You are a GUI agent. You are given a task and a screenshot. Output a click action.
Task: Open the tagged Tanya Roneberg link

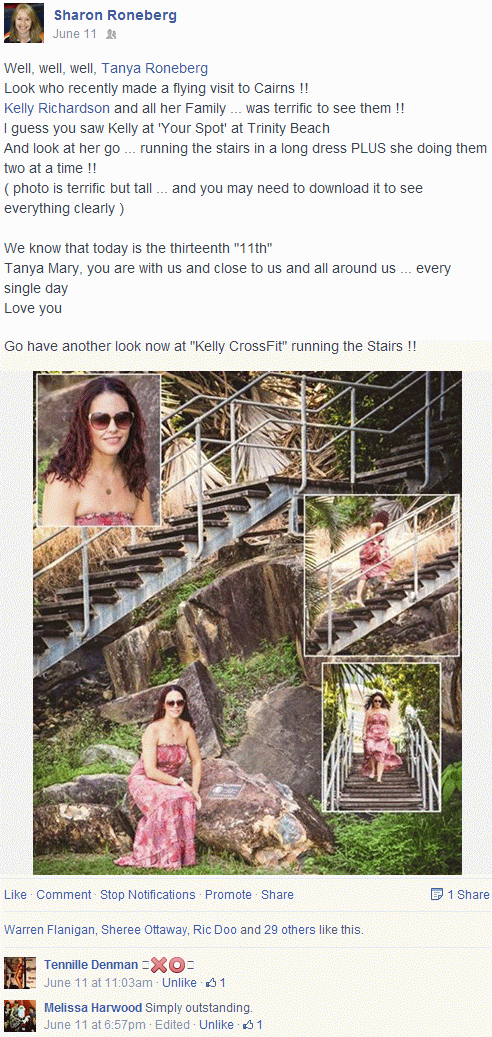tap(155, 68)
